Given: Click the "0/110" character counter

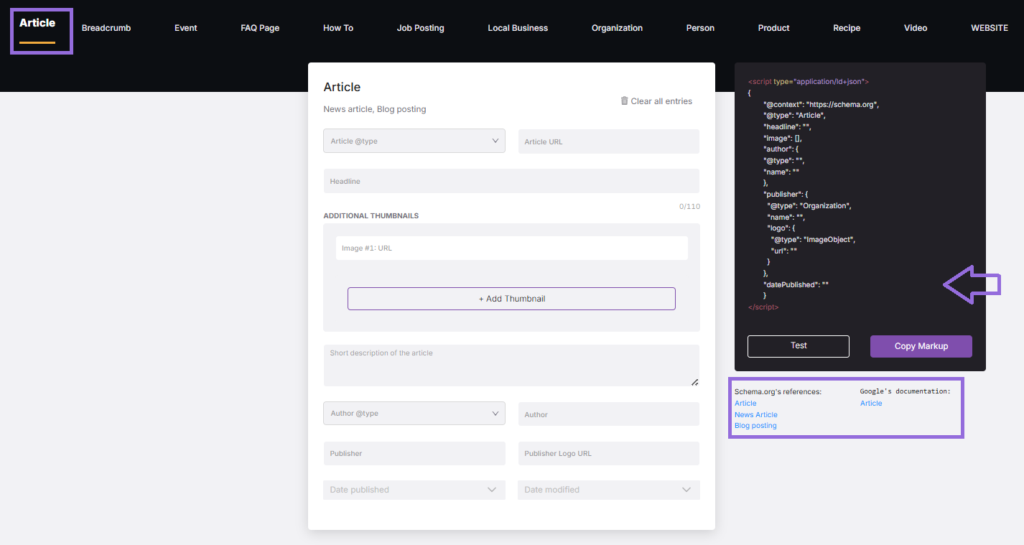Looking at the screenshot, I should click(x=689, y=206).
